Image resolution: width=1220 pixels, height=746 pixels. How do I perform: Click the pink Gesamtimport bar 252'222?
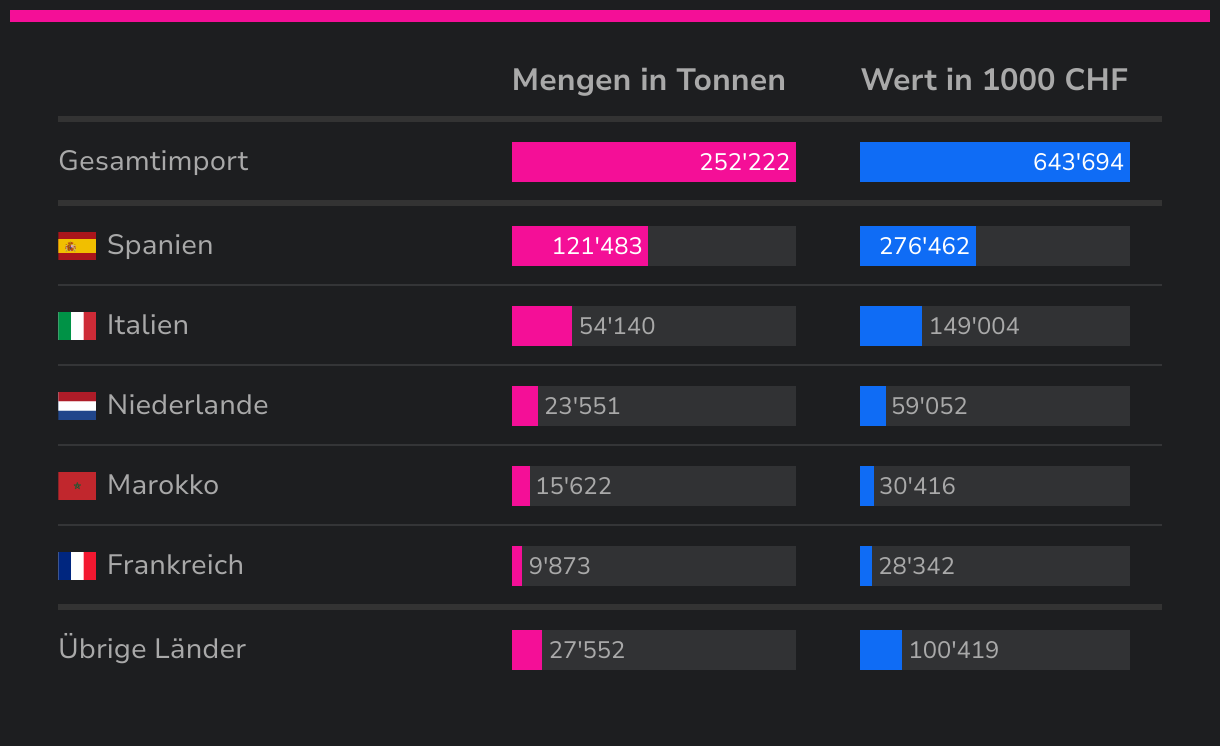pyautogui.click(x=653, y=162)
